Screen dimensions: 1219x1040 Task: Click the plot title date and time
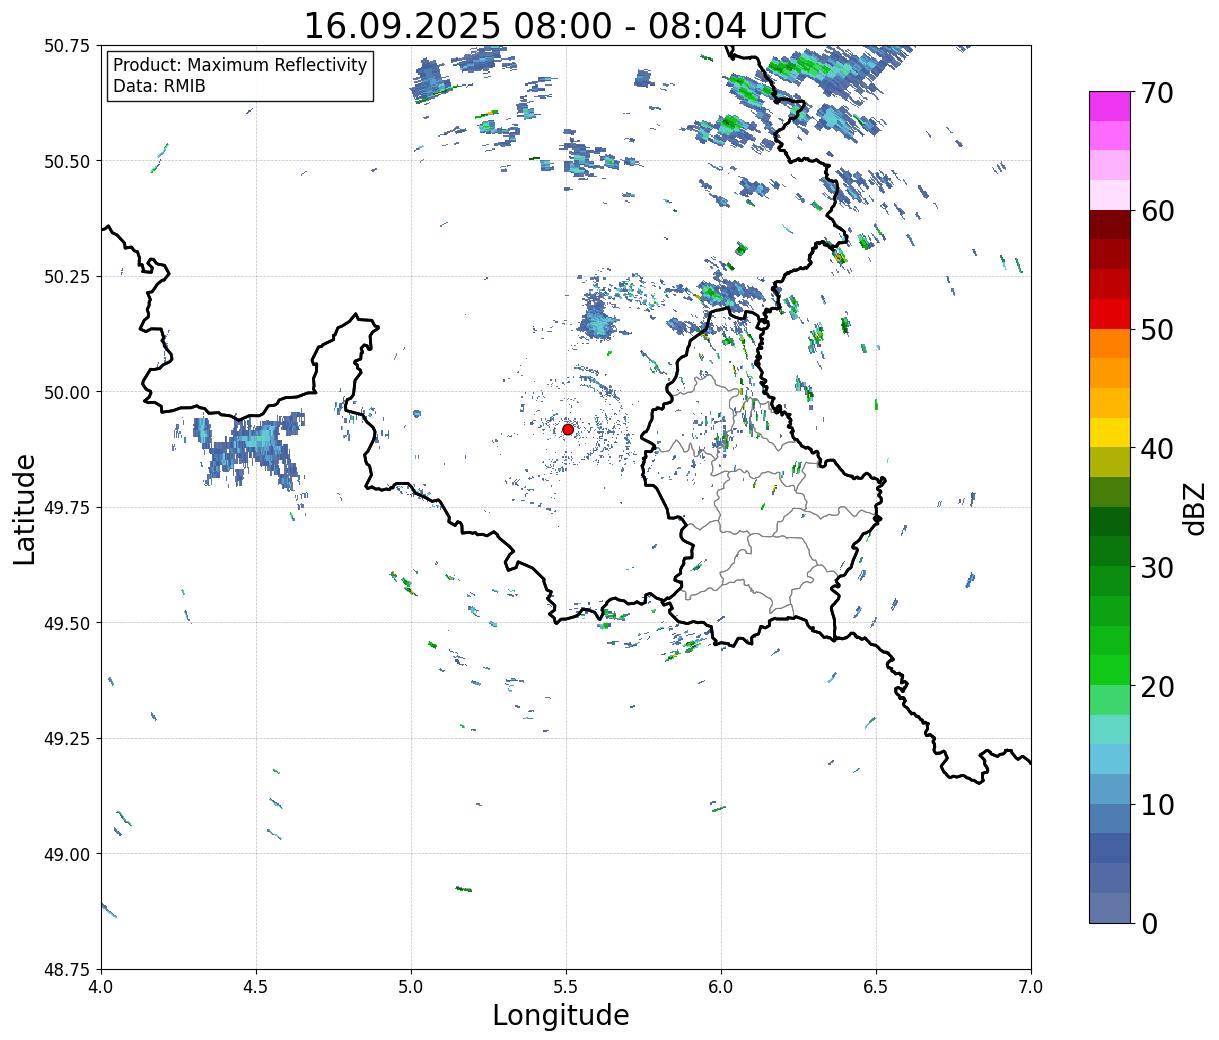point(565,25)
